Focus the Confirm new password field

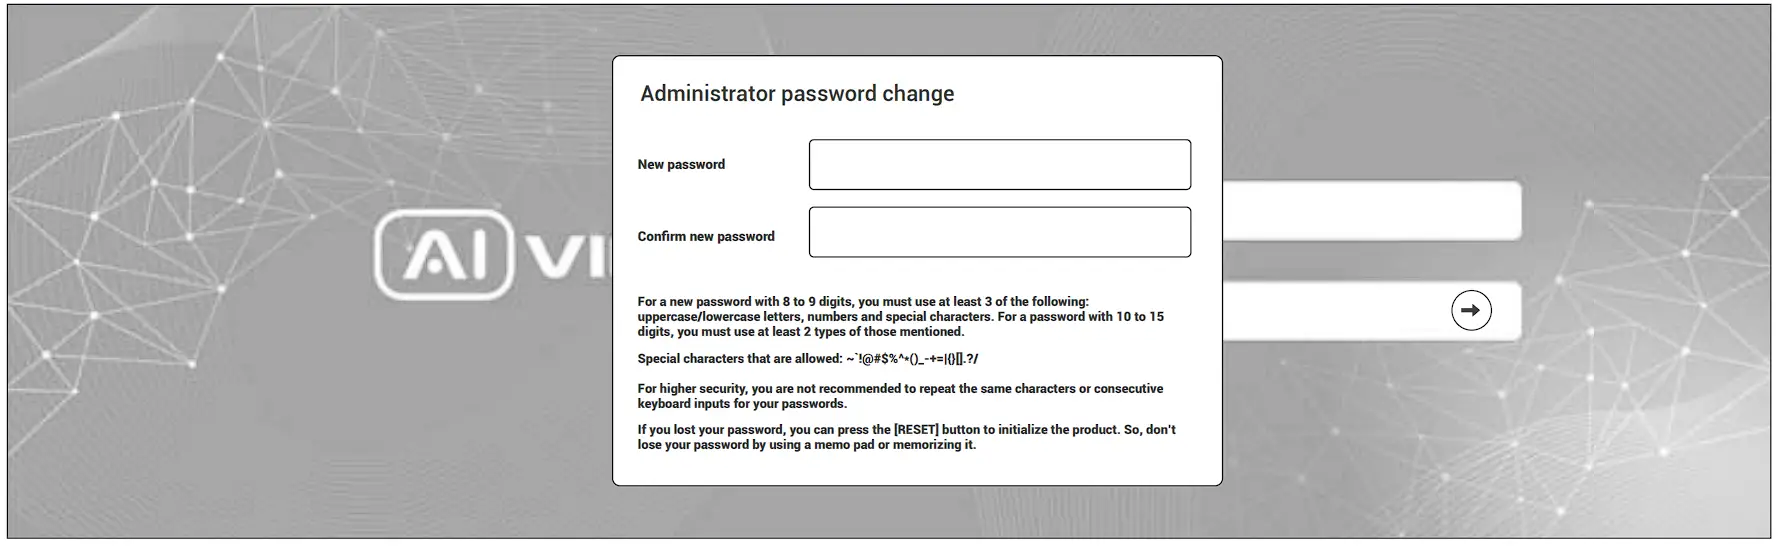999,232
